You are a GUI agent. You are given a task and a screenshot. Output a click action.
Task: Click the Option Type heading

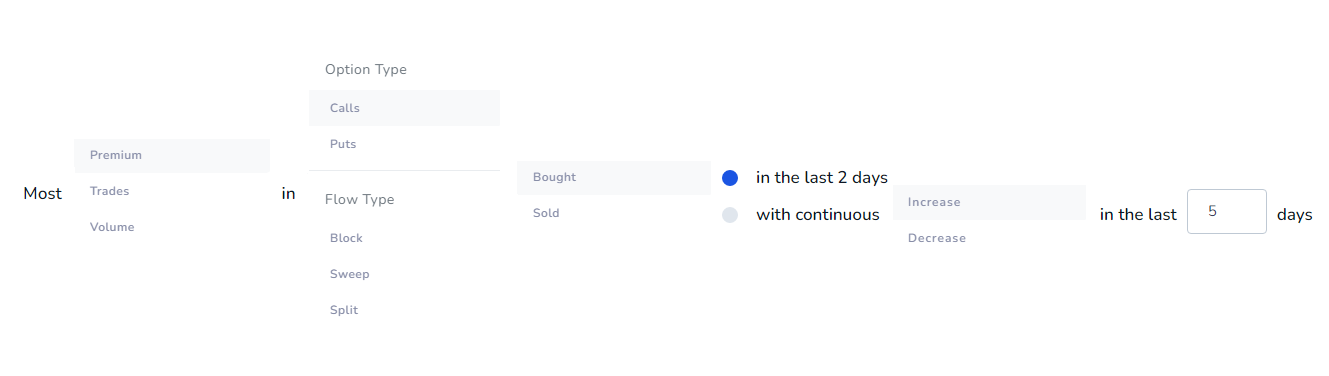point(366,70)
